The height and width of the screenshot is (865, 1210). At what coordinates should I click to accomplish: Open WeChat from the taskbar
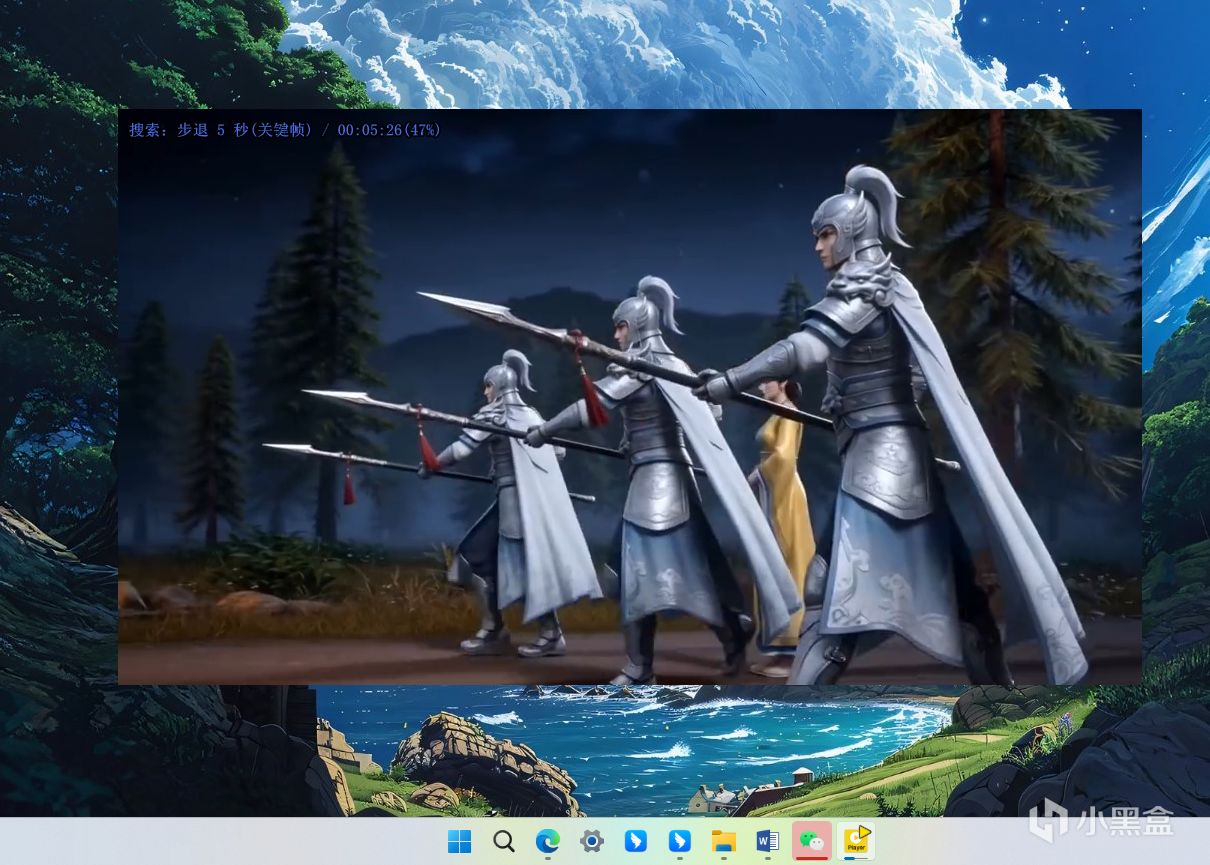coord(812,841)
